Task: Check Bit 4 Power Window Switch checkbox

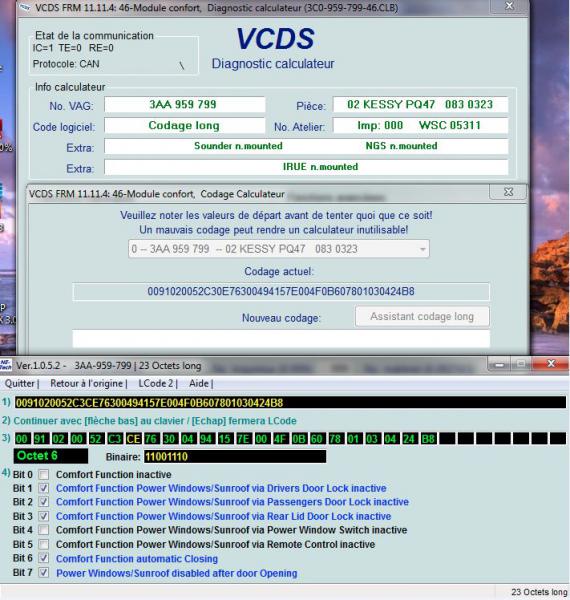Action: pos(44,530)
